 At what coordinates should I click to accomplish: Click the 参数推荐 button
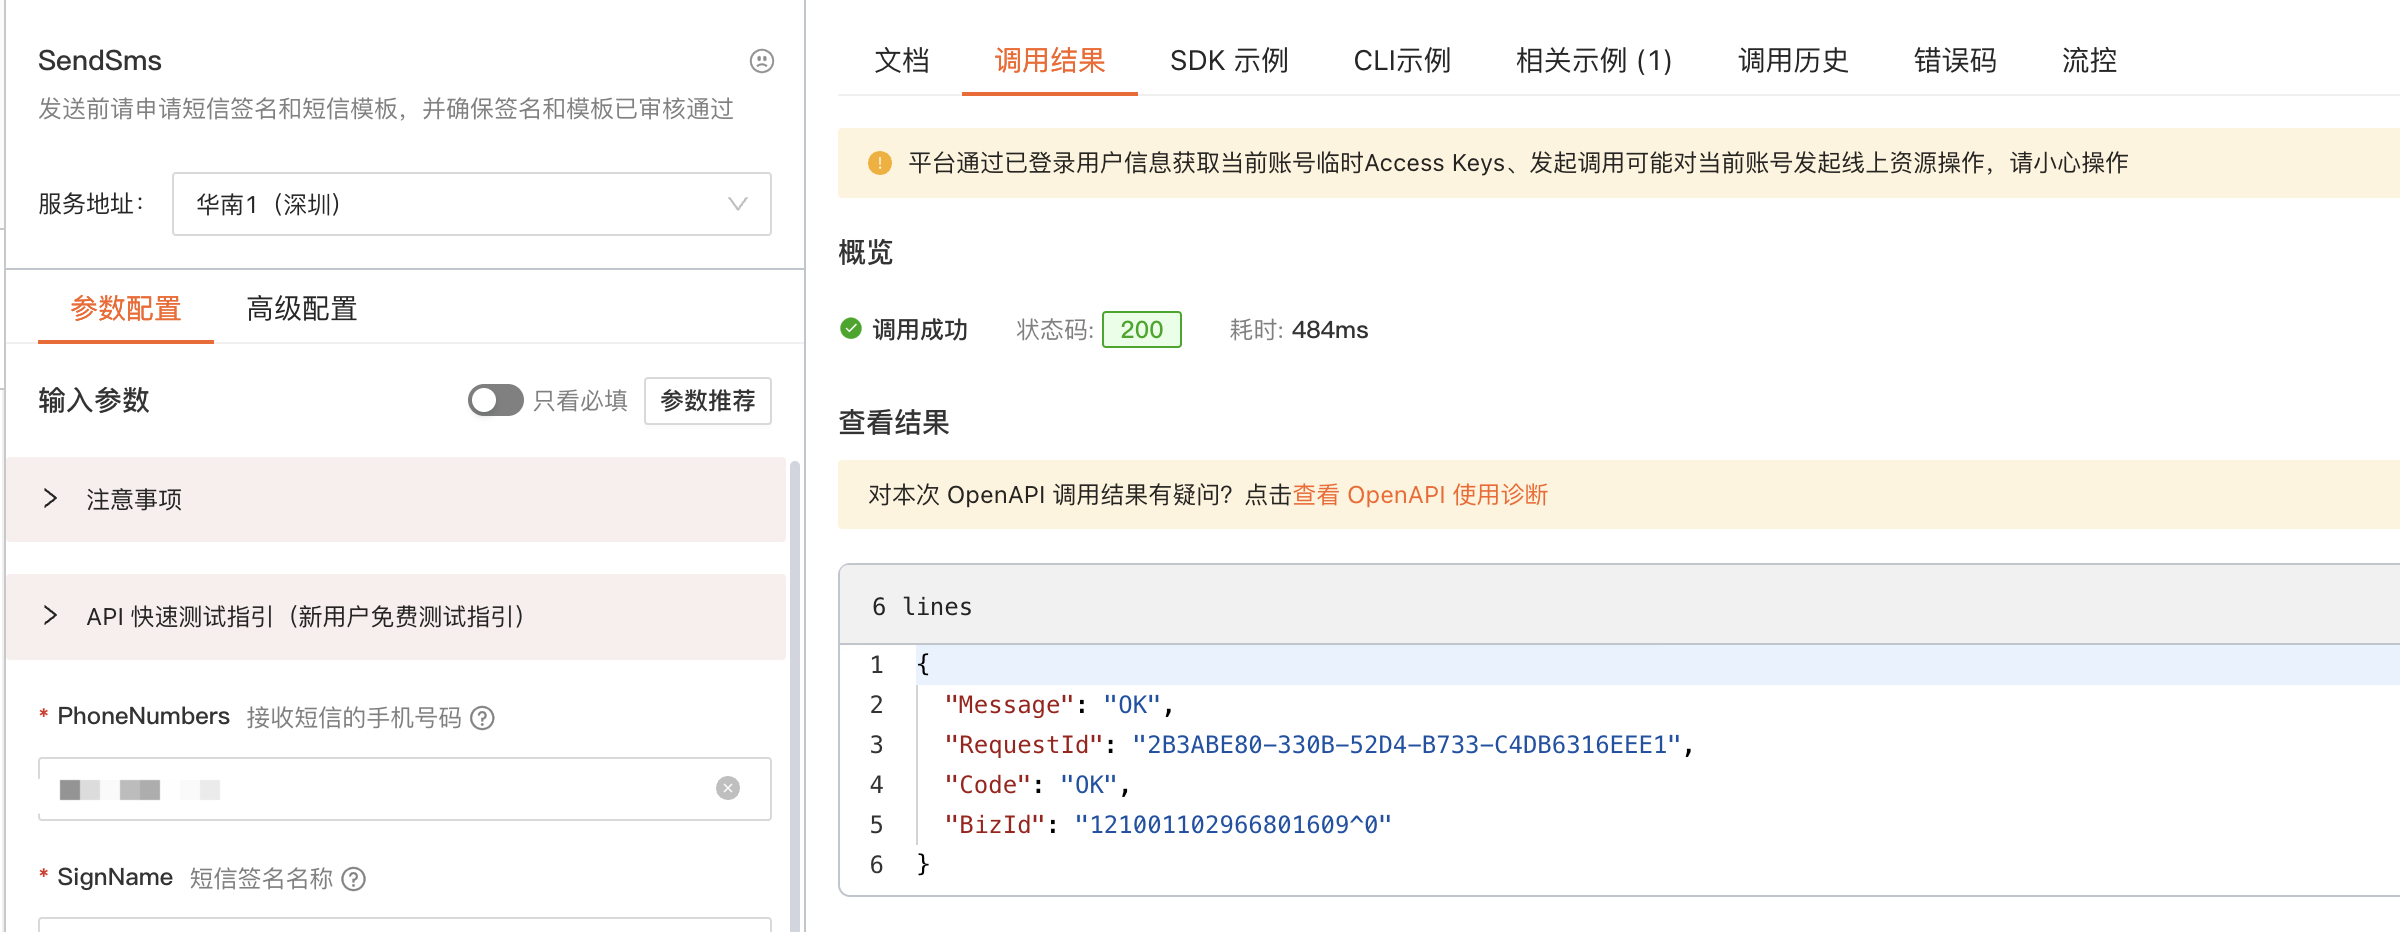(708, 401)
